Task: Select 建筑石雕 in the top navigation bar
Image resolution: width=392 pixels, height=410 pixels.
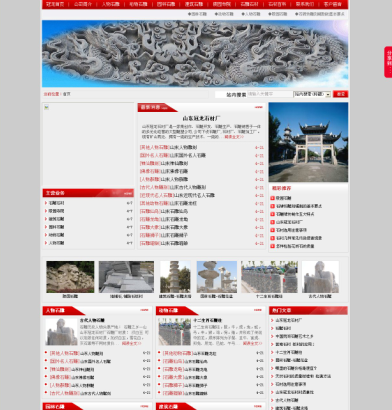Action: pos(194,4)
